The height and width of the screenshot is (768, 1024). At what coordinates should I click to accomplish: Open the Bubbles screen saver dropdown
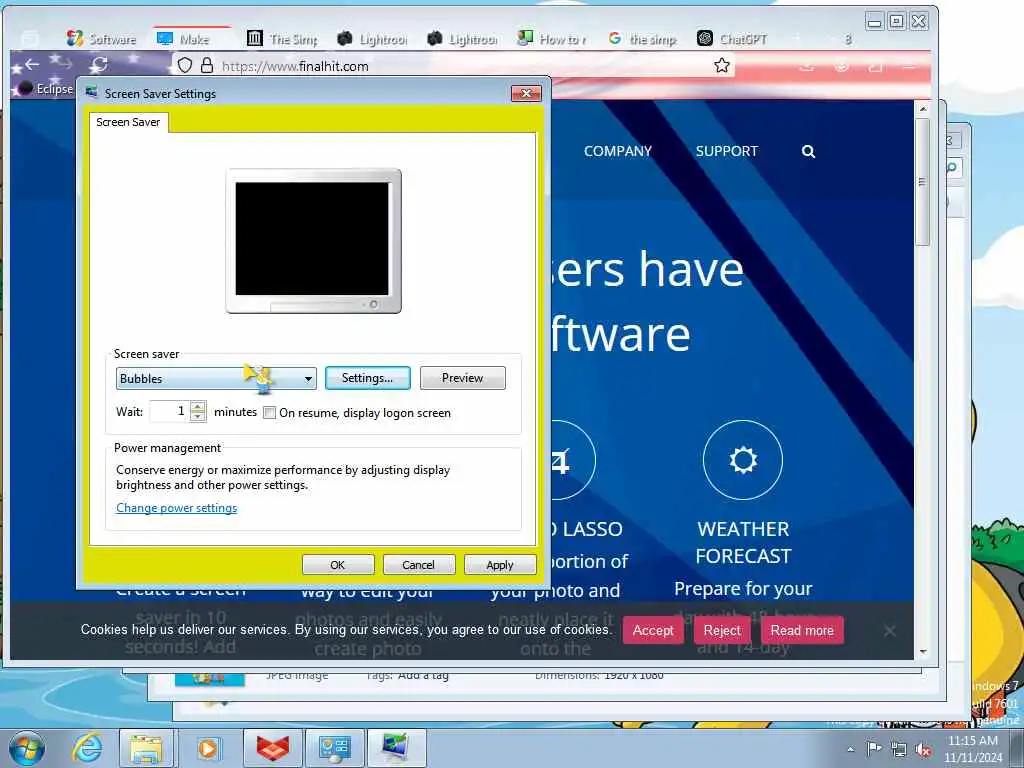[x=216, y=378]
